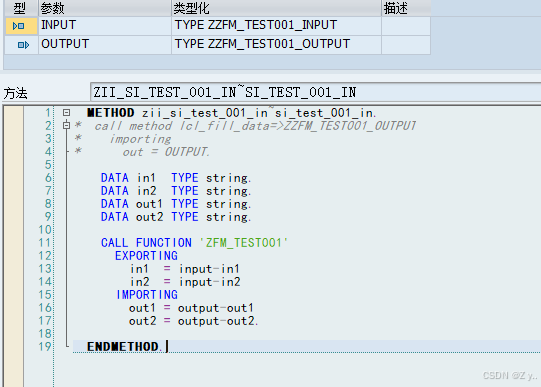Place cursor on 'ZFM_TEST001' function name
This screenshot has height=387, width=541.
point(244,243)
